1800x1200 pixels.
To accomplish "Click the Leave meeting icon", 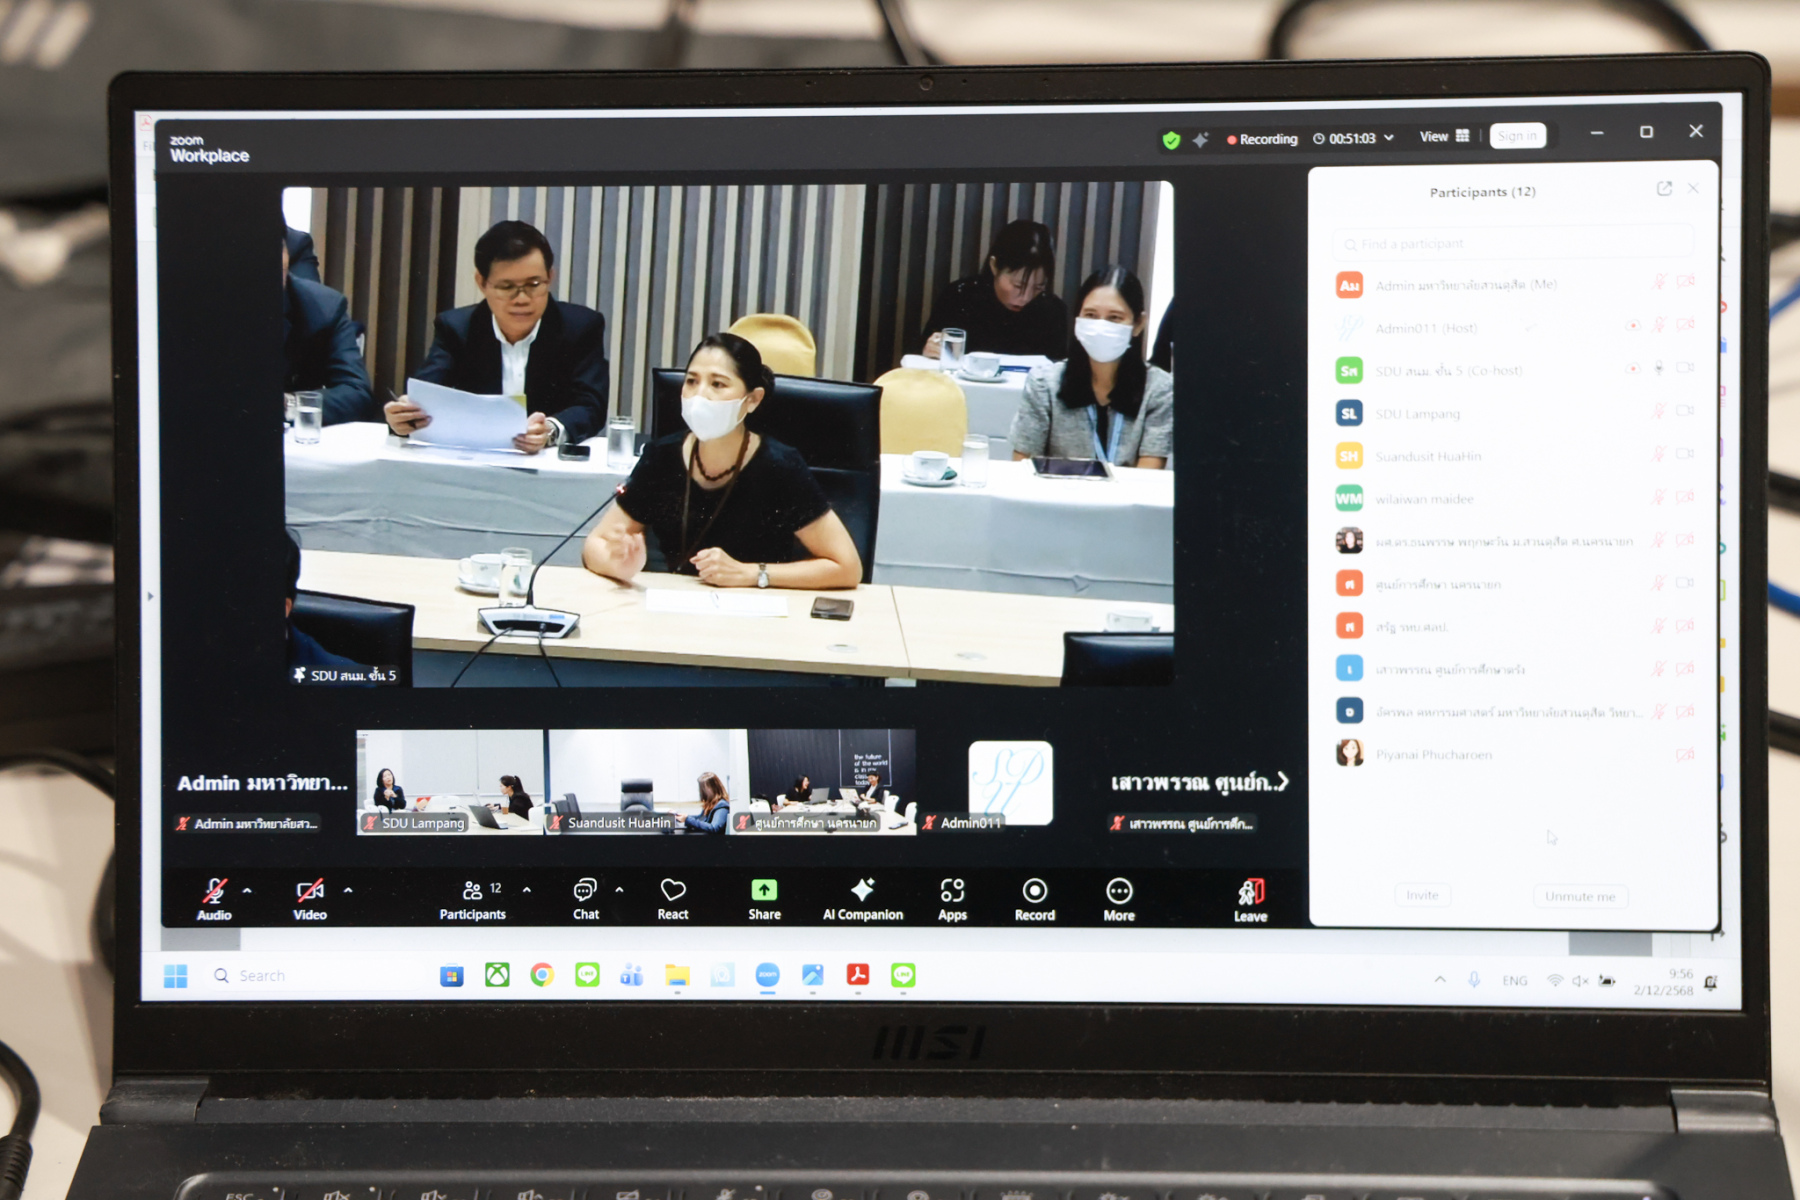I will [1250, 892].
